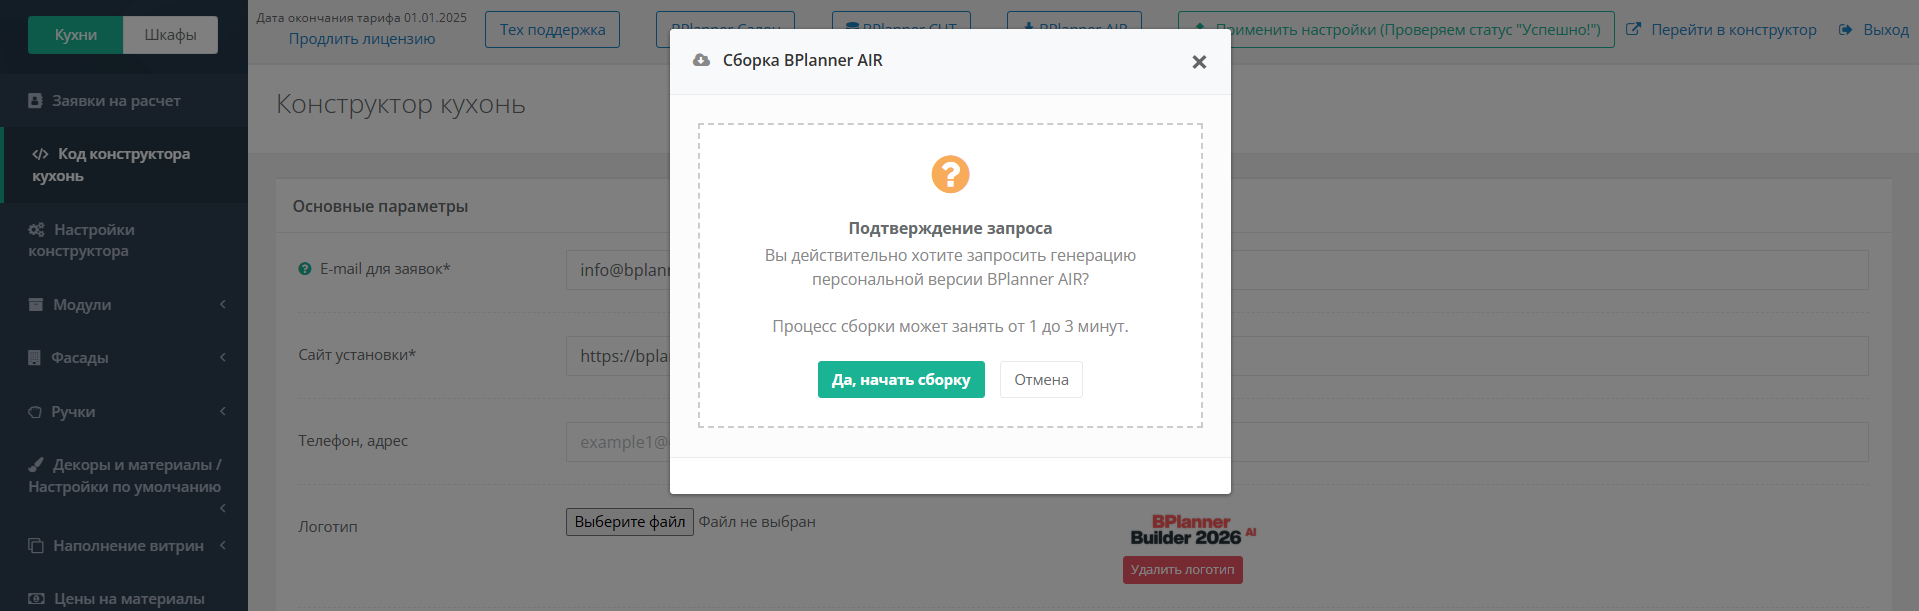Open Настройки конструктора menu item

tap(124, 240)
